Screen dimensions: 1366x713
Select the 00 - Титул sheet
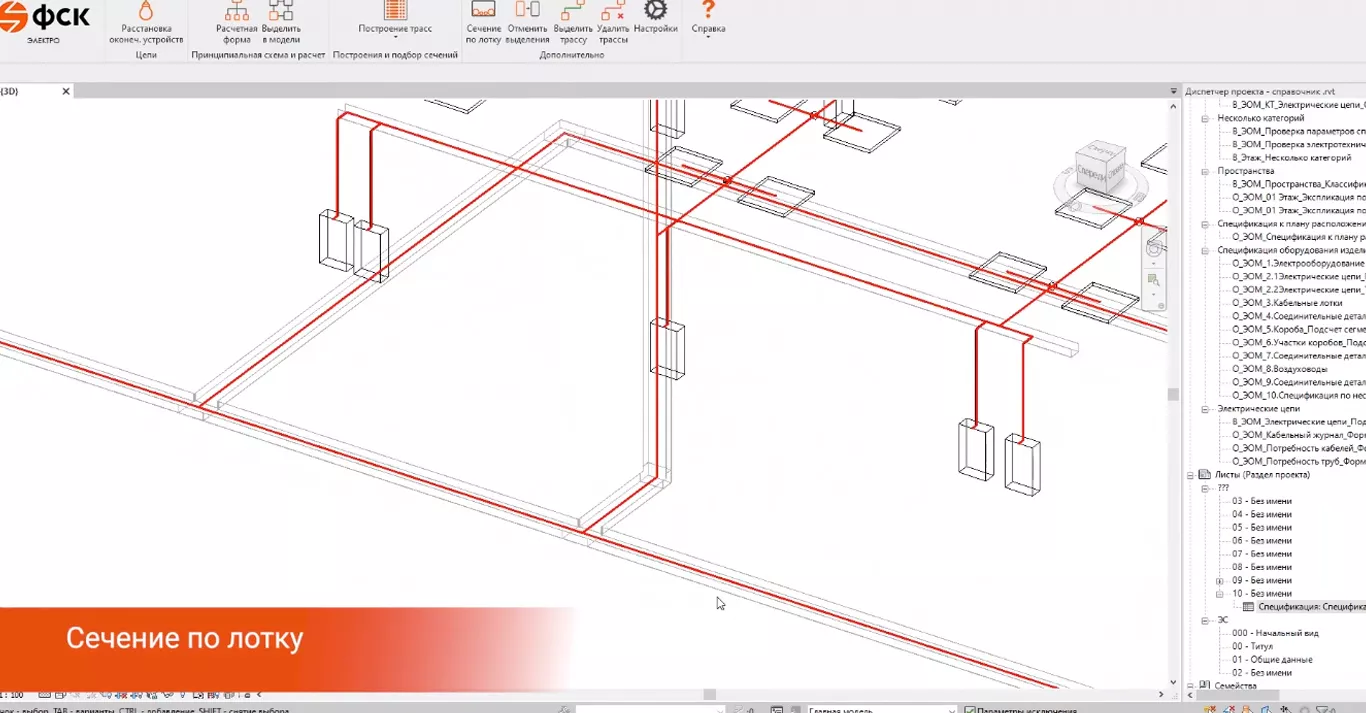point(1254,646)
